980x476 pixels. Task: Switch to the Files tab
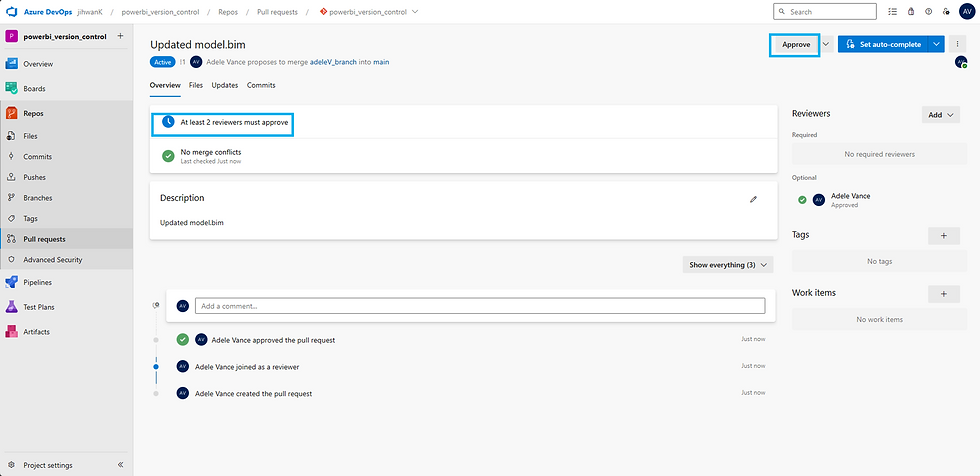click(196, 86)
